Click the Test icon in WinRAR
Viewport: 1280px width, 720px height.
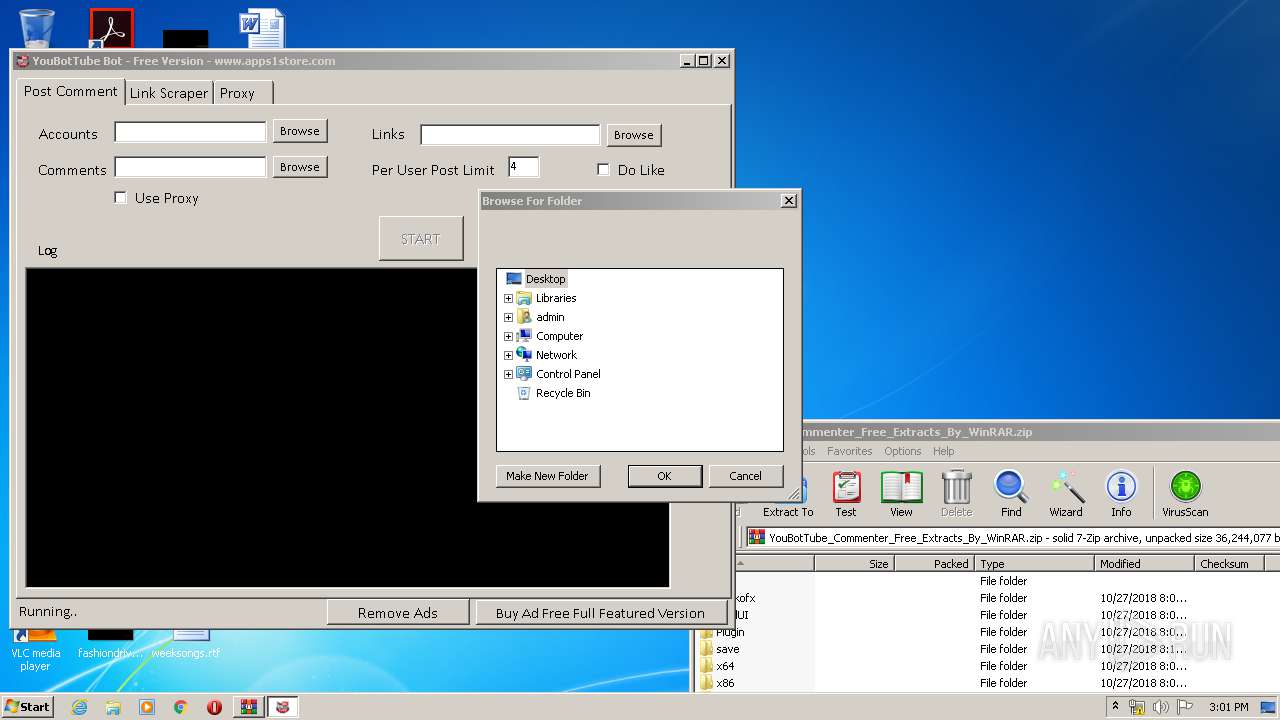846,494
